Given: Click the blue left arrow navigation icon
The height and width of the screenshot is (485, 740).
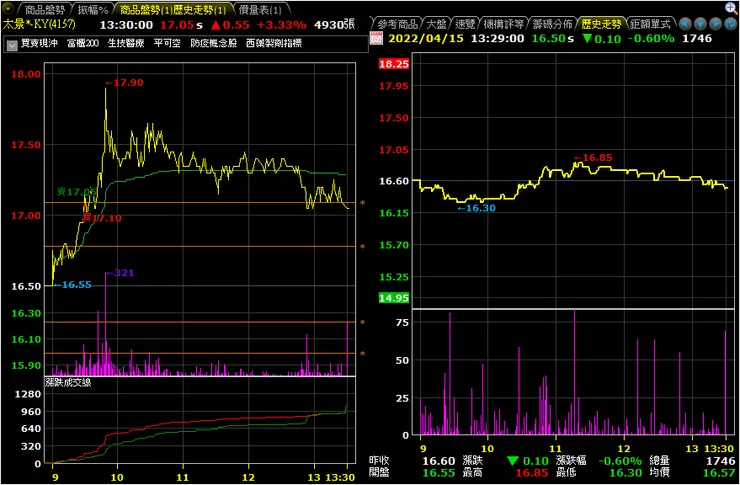Looking at the screenshot, I should 685,24.
